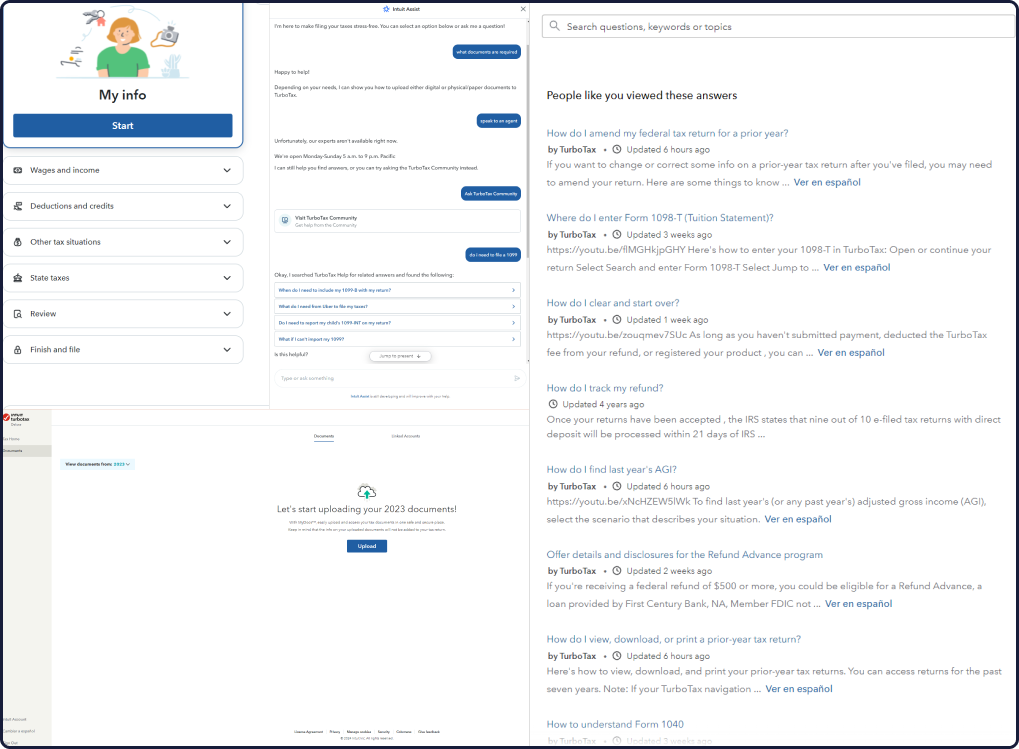The width and height of the screenshot is (1019, 749).
Task: Click 'Ver en español' under amend return answer
Action: click(x=827, y=183)
